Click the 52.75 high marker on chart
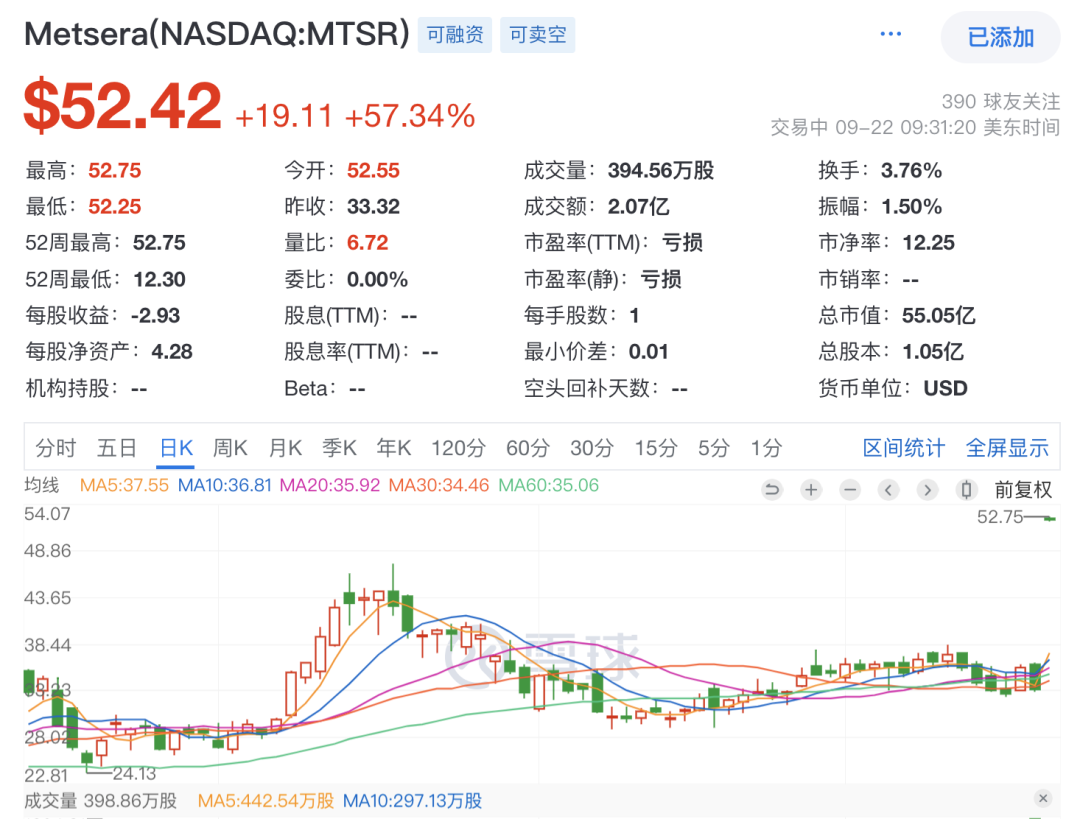This screenshot has height=819, width=1080. coord(1000,517)
